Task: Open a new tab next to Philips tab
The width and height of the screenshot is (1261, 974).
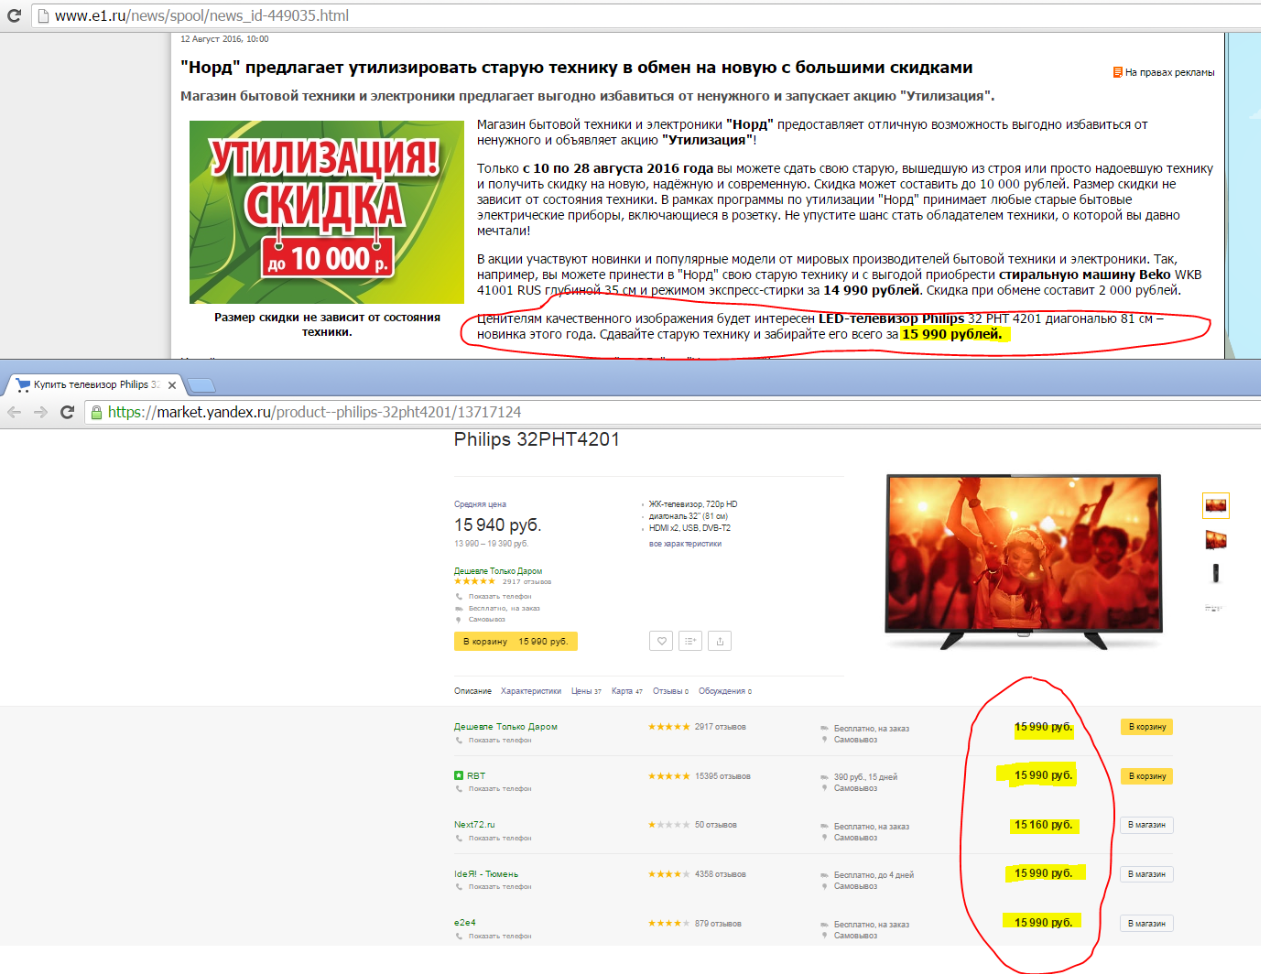Action: 201,385
